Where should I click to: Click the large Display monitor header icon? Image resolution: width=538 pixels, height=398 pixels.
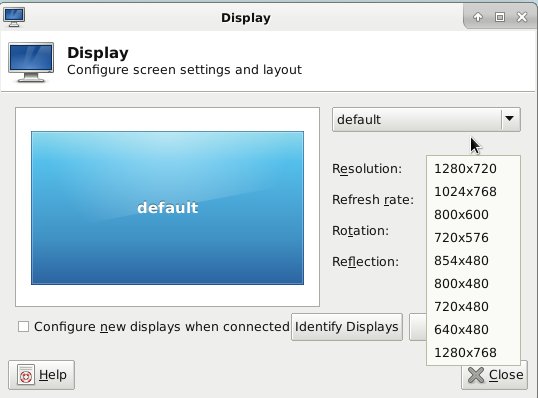(x=31, y=62)
